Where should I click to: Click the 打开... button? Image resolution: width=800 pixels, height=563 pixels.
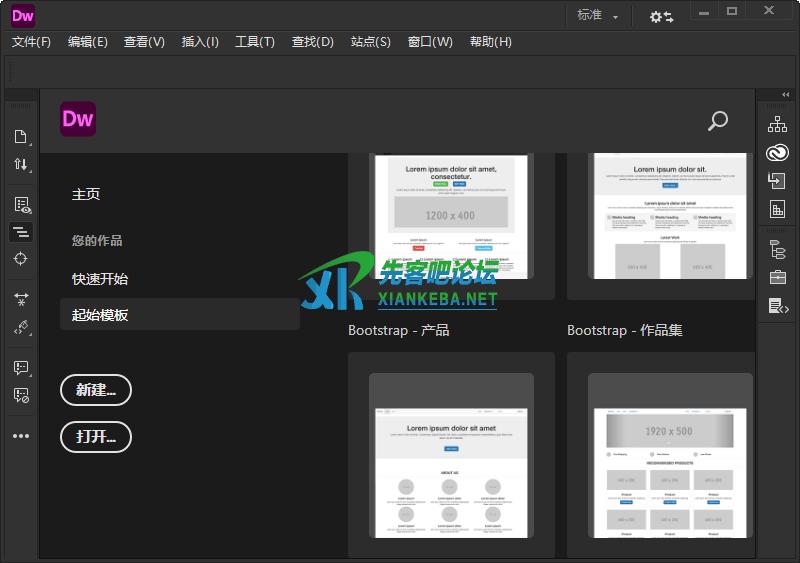(96, 436)
